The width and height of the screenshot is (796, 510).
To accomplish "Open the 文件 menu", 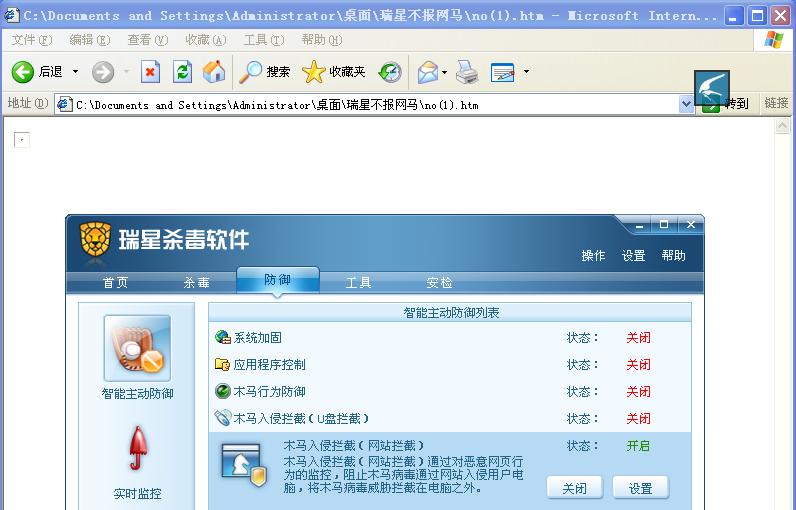I will pos(31,40).
